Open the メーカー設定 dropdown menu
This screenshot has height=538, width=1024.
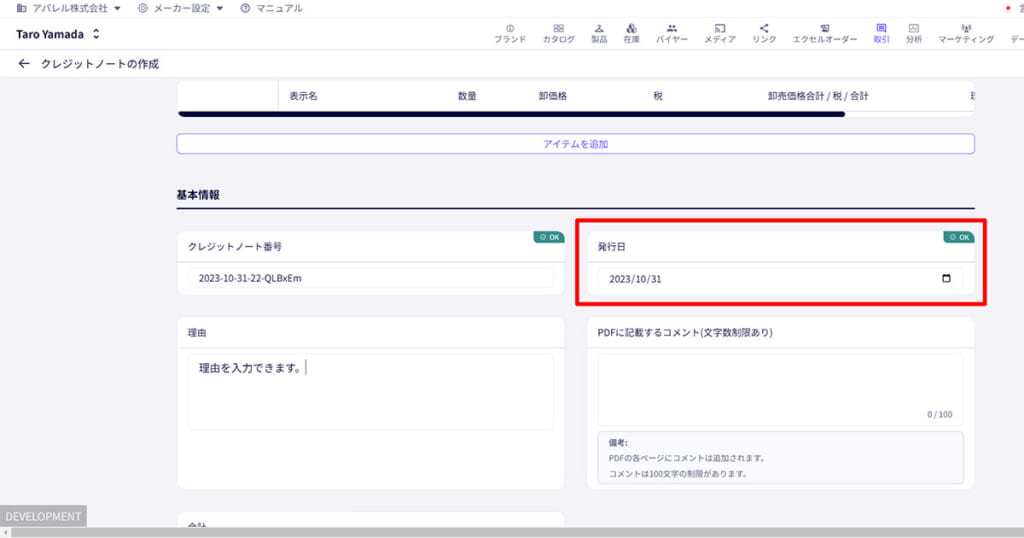(181, 8)
